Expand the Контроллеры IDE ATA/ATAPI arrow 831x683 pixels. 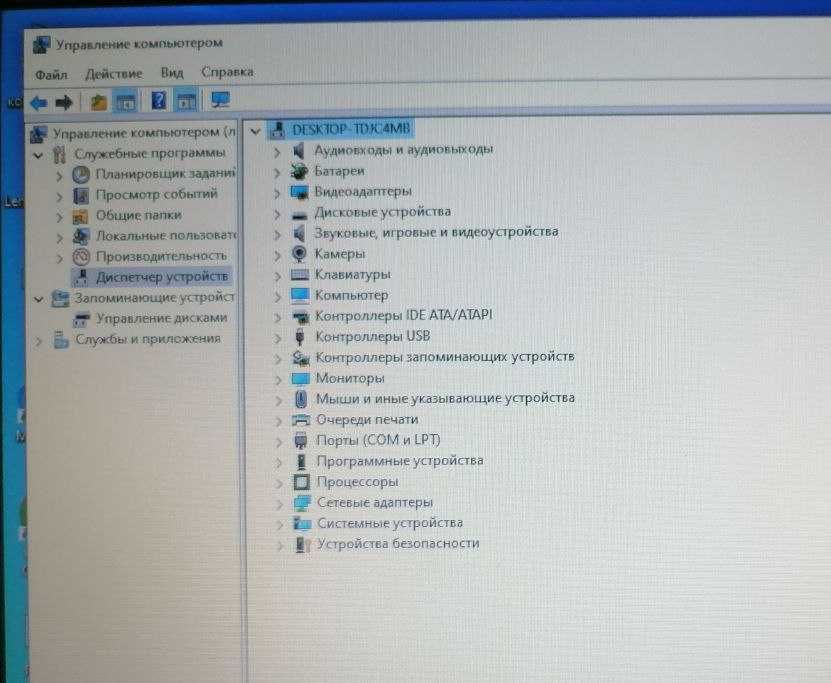click(x=277, y=318)
